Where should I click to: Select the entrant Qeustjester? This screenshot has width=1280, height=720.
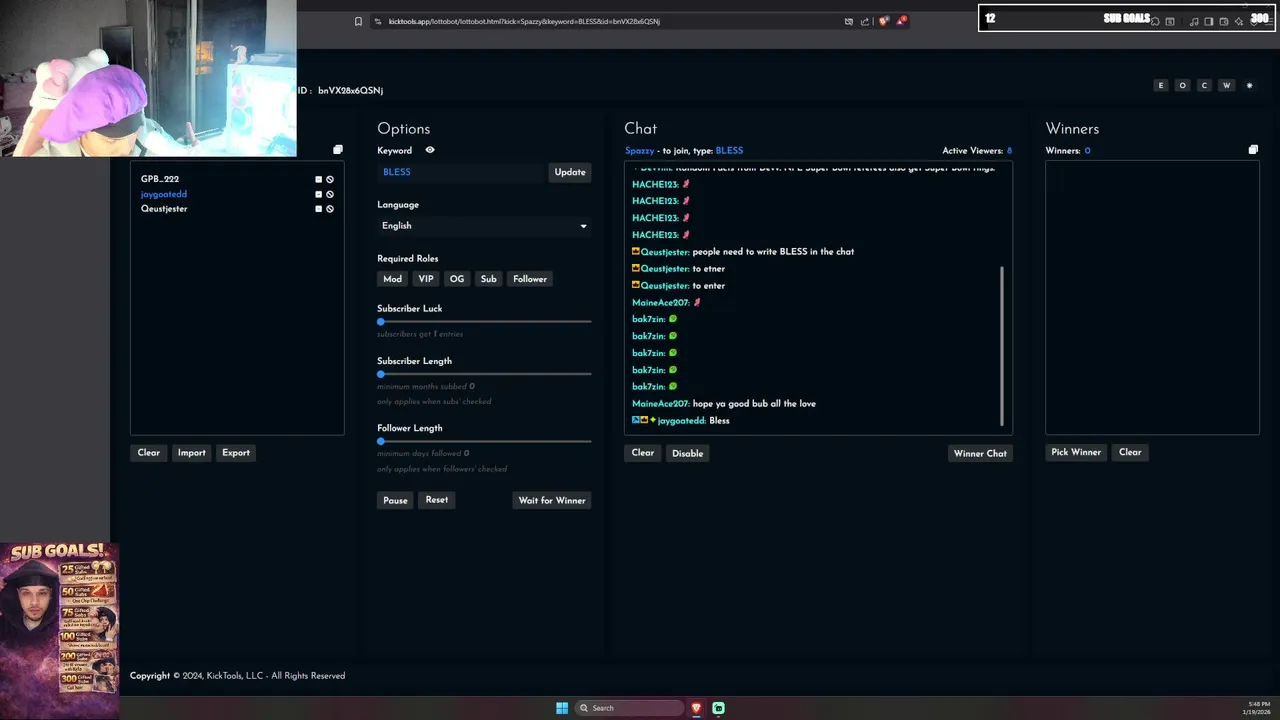164,209
